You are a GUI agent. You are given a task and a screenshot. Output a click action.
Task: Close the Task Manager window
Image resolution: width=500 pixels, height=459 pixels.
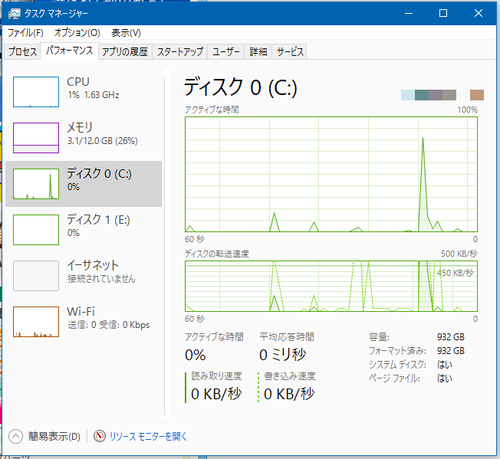pos(478,13)
